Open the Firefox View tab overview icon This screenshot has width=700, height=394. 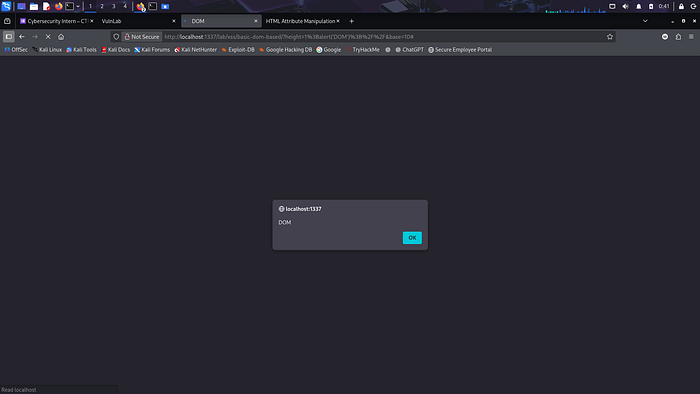7,21
